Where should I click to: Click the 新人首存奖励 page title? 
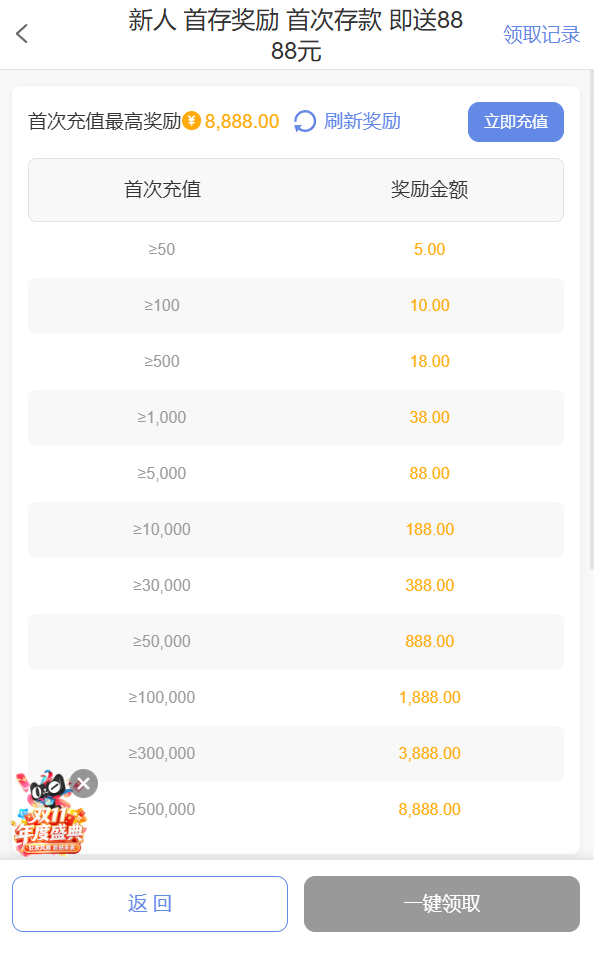pos(297,33)
